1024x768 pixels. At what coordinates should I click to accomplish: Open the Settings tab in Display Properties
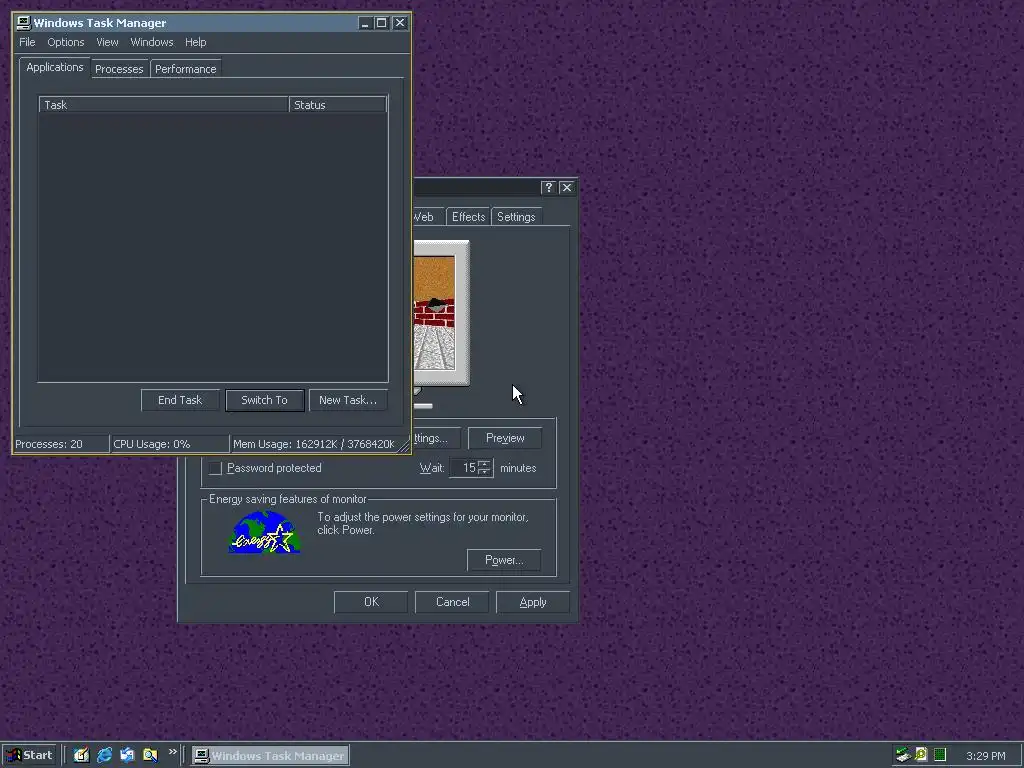(x=516, y=217)
